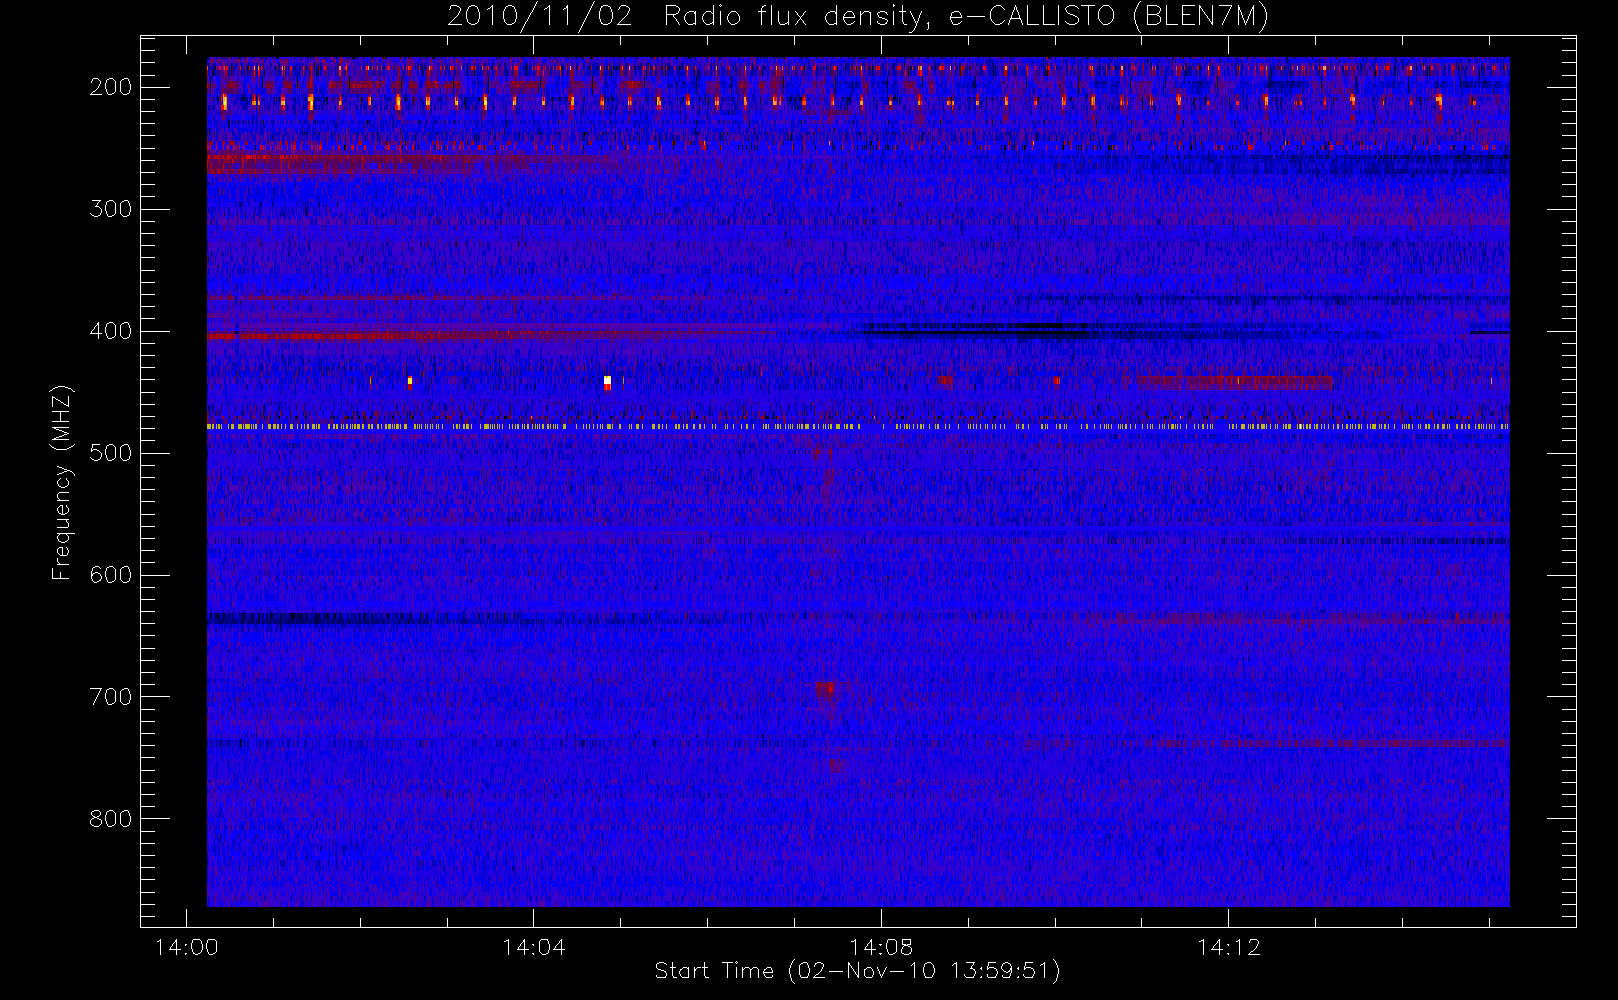
Task: Click the 14:04 time axis label
Action: click(x=533, y=947)
